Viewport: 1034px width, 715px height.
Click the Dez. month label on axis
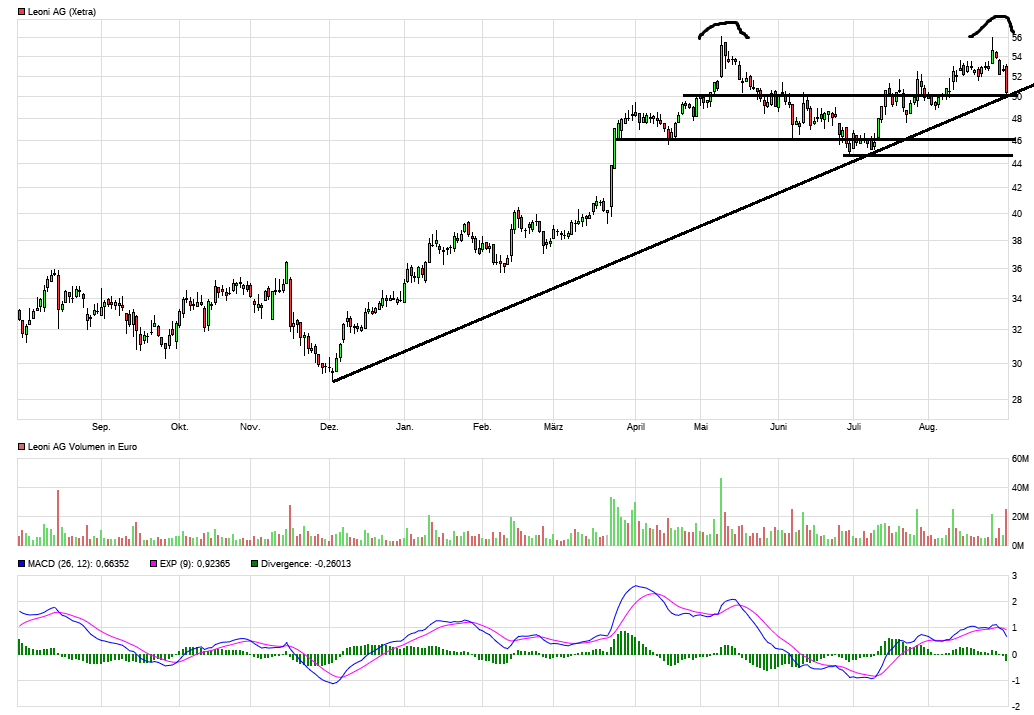pos(329,427)
